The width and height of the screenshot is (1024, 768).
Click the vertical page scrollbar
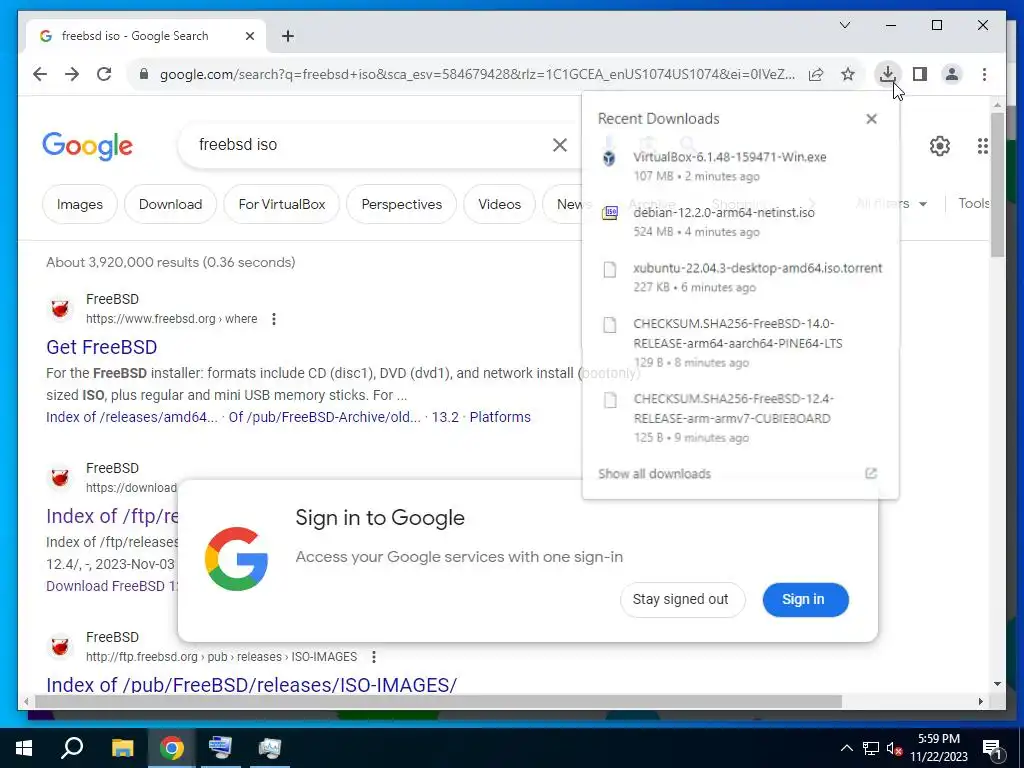point(997,185)
